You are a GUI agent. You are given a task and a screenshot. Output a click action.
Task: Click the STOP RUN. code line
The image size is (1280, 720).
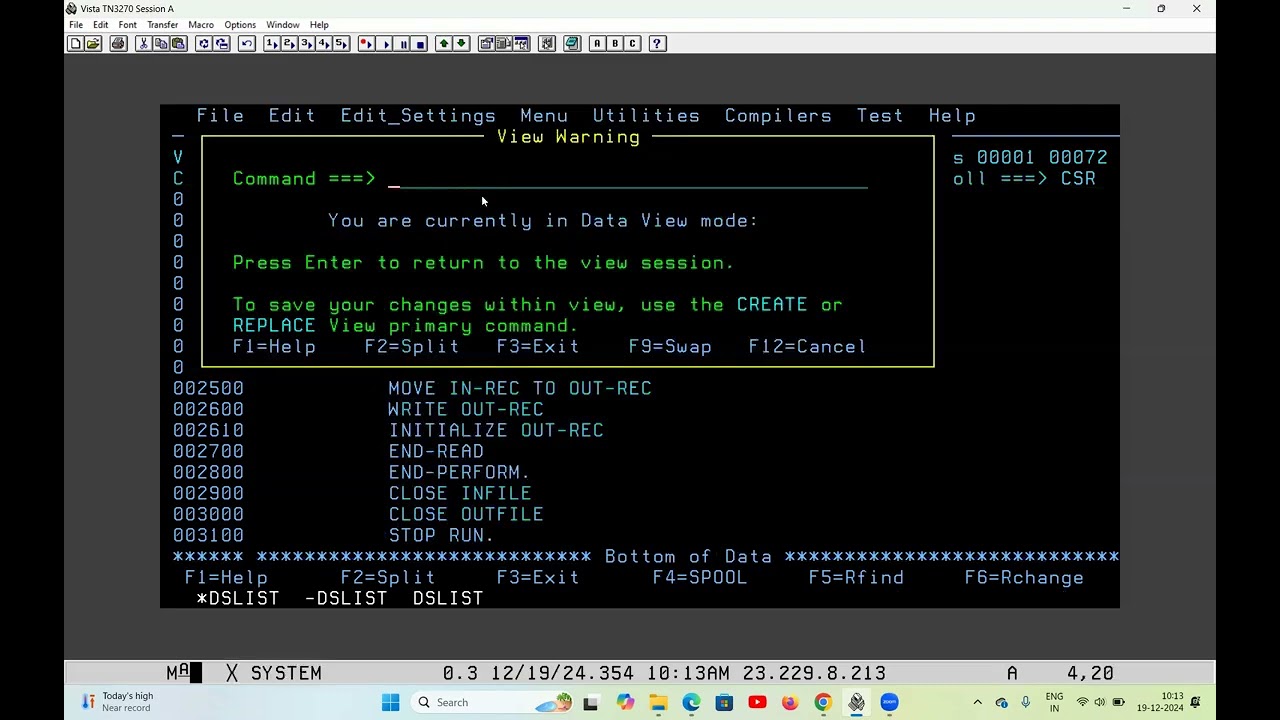(x=441, y=536)
